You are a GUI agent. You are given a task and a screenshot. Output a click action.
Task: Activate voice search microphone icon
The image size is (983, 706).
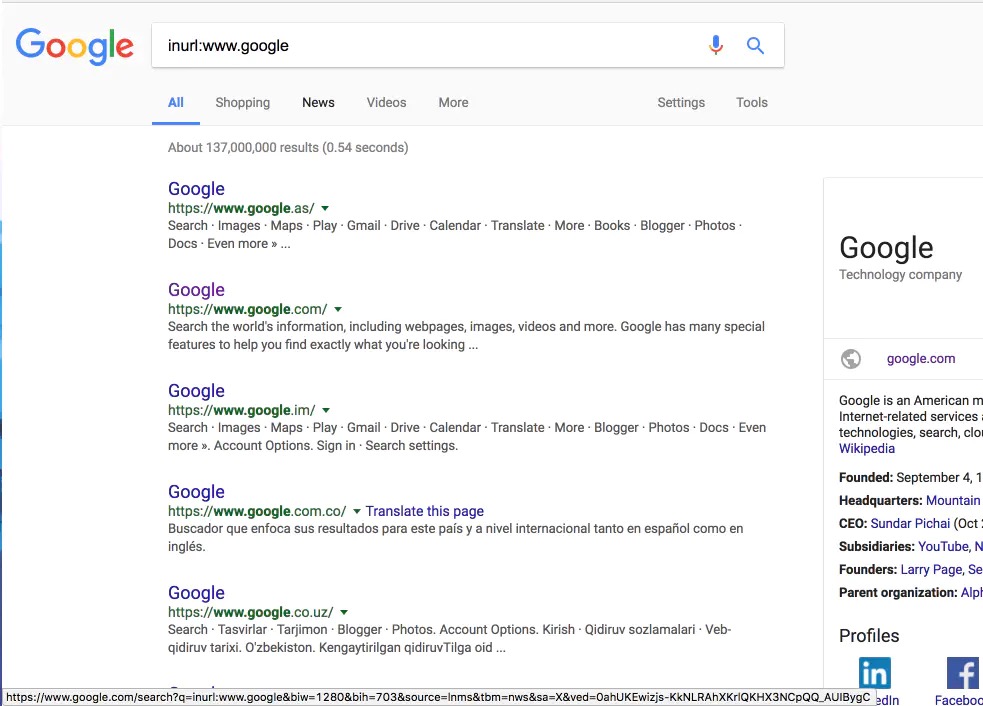(715, 45)
